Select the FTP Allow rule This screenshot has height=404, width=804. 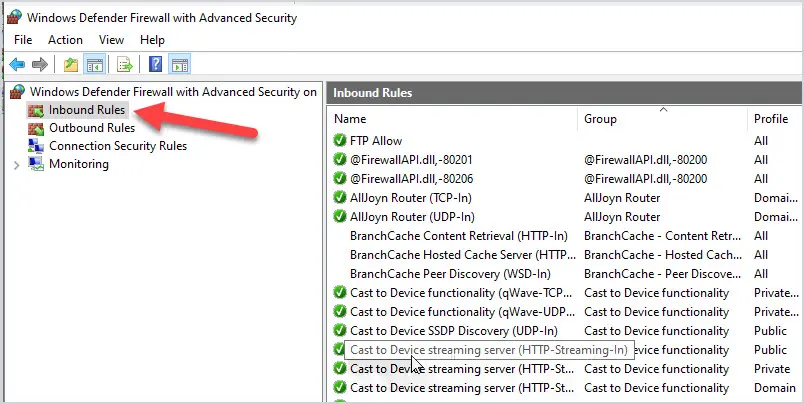point(376,140)
